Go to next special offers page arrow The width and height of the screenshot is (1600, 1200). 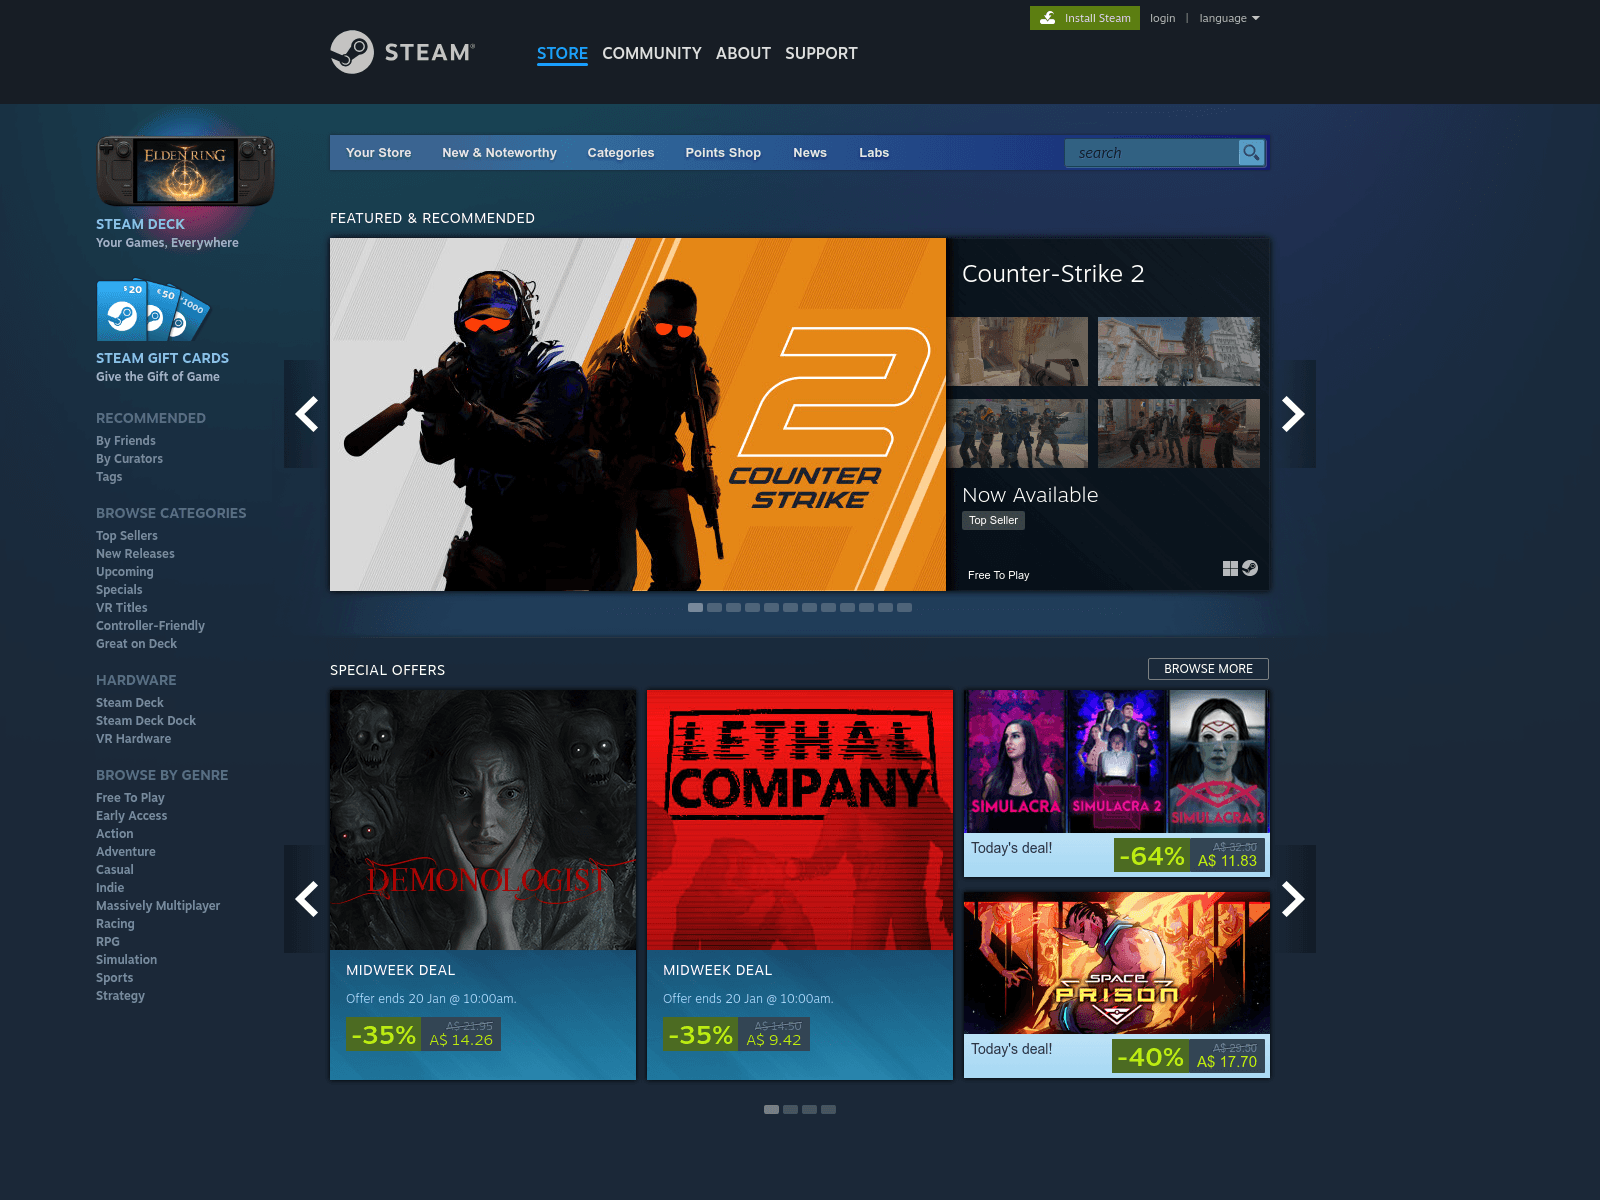pyautogui.click(x=1293, y=899)
